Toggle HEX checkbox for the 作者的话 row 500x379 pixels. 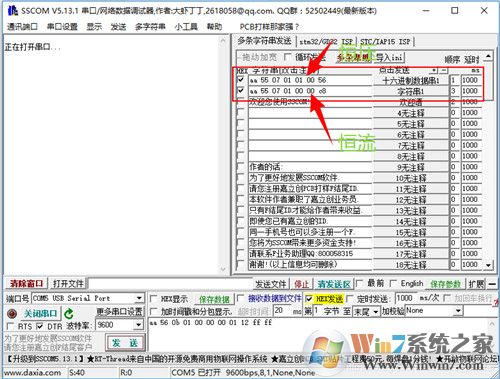point(241,167)
